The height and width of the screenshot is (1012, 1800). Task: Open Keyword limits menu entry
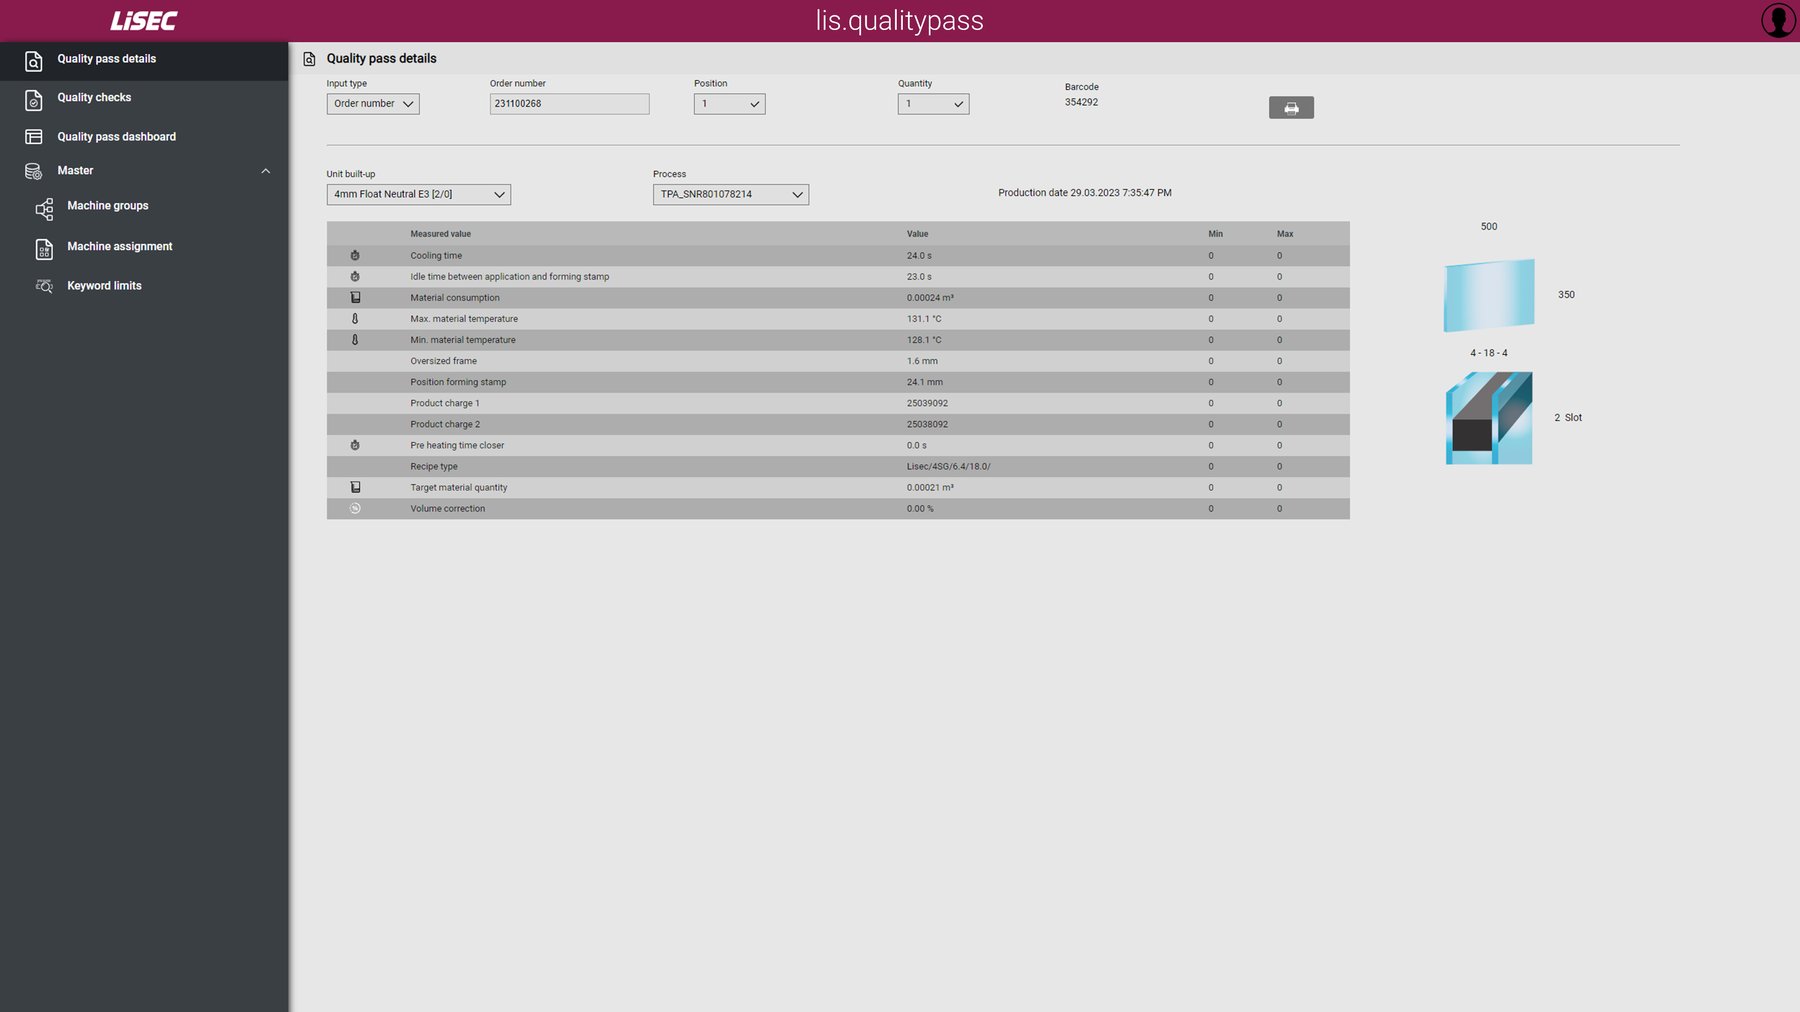click(x=104, y=286)
